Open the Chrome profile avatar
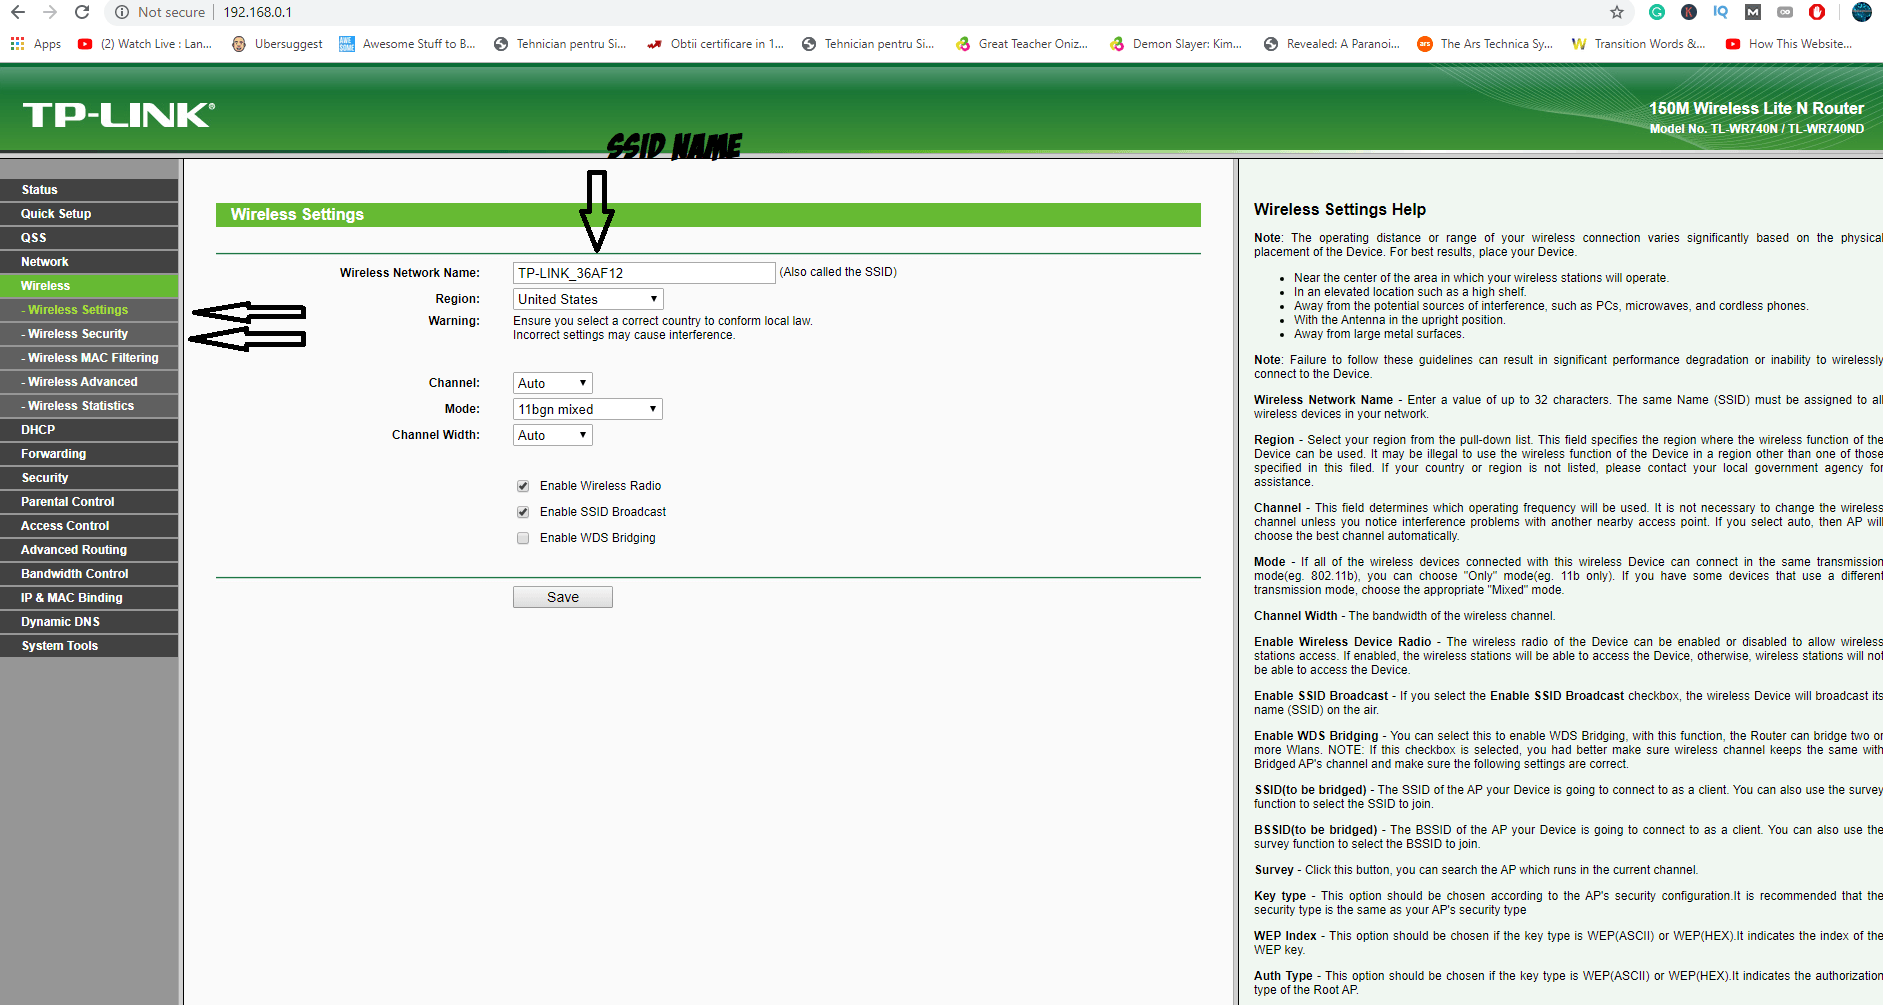Viewport: 1883px width, 1005px height. coord(1862,12)
